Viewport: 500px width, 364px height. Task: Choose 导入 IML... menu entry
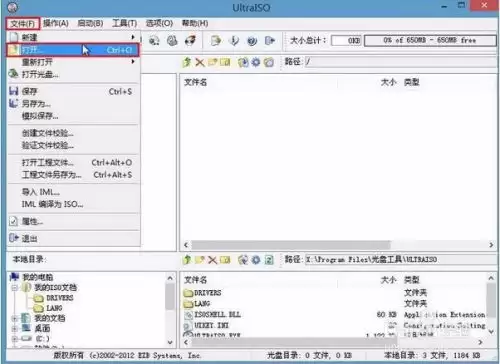point(73,192)
